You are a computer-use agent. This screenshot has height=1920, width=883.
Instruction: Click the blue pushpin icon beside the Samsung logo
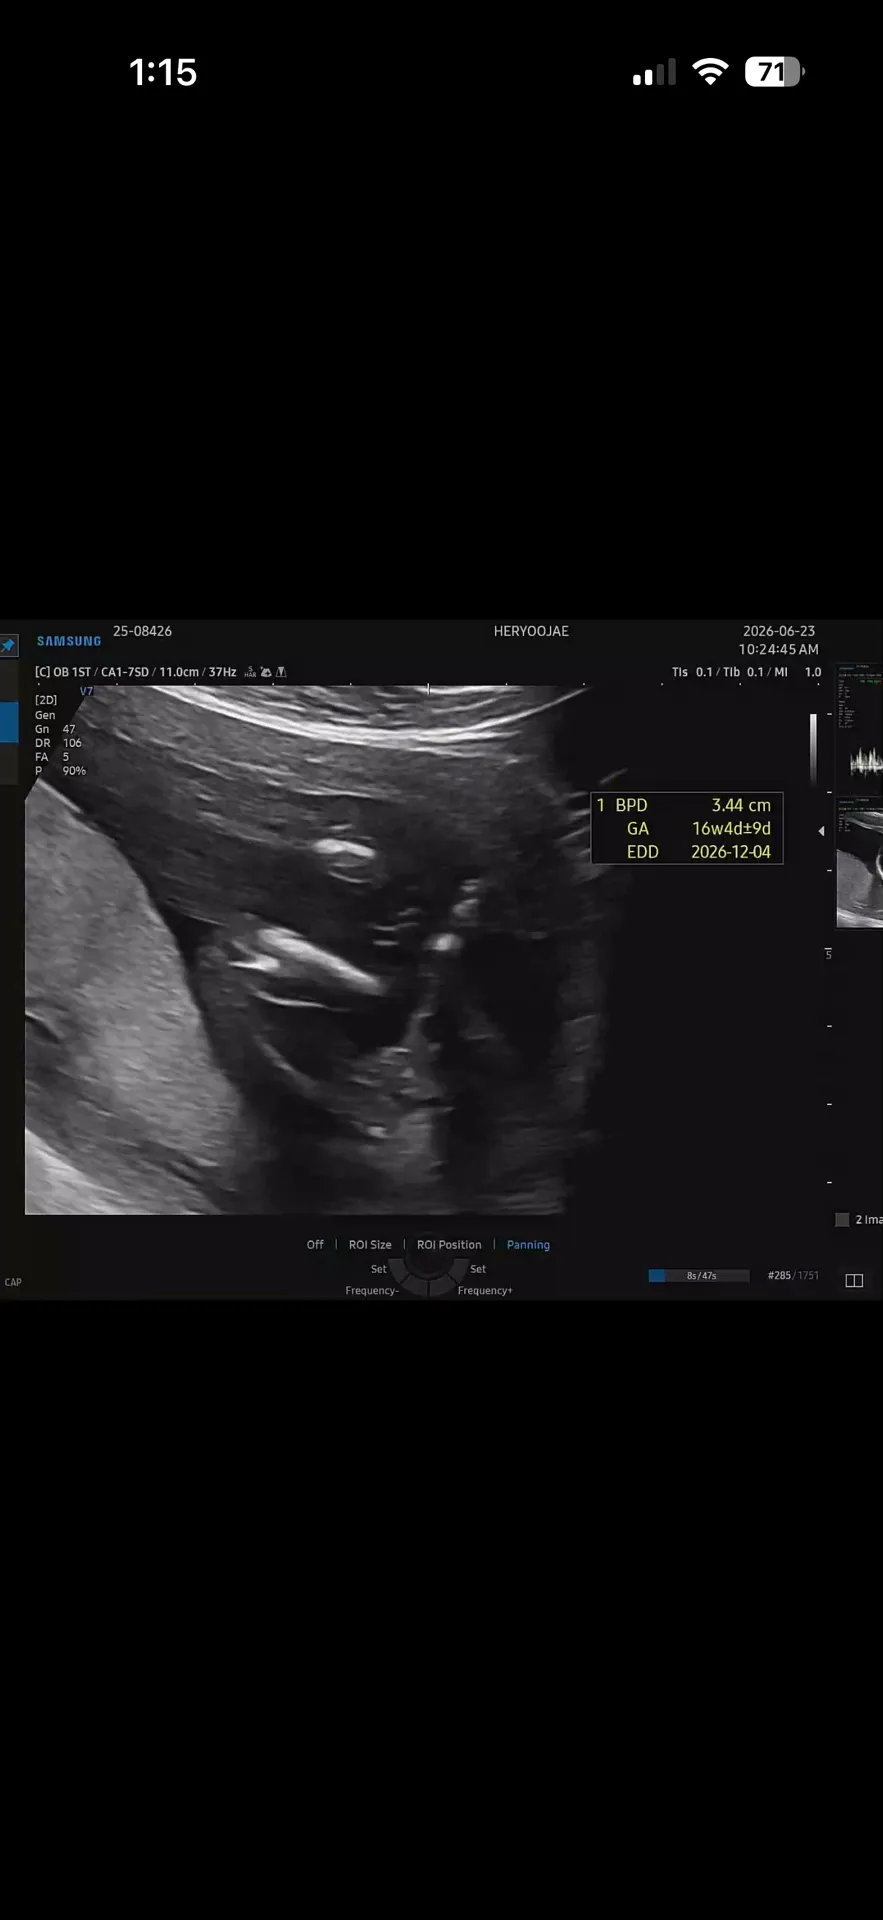point(8,646)
